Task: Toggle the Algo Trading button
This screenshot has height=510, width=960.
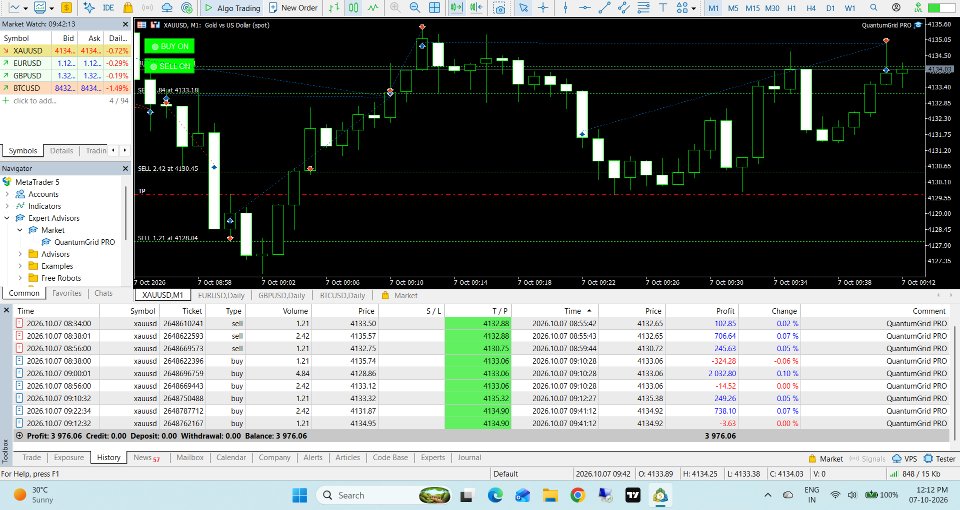Action: 232,7
